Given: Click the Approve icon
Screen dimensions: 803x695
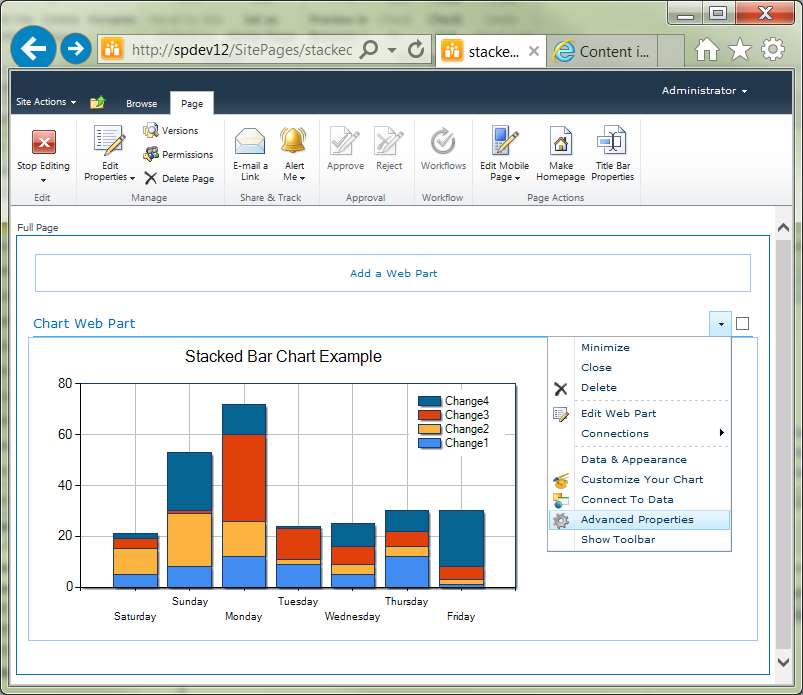Looking at the screenshot, I should [345, 141].
